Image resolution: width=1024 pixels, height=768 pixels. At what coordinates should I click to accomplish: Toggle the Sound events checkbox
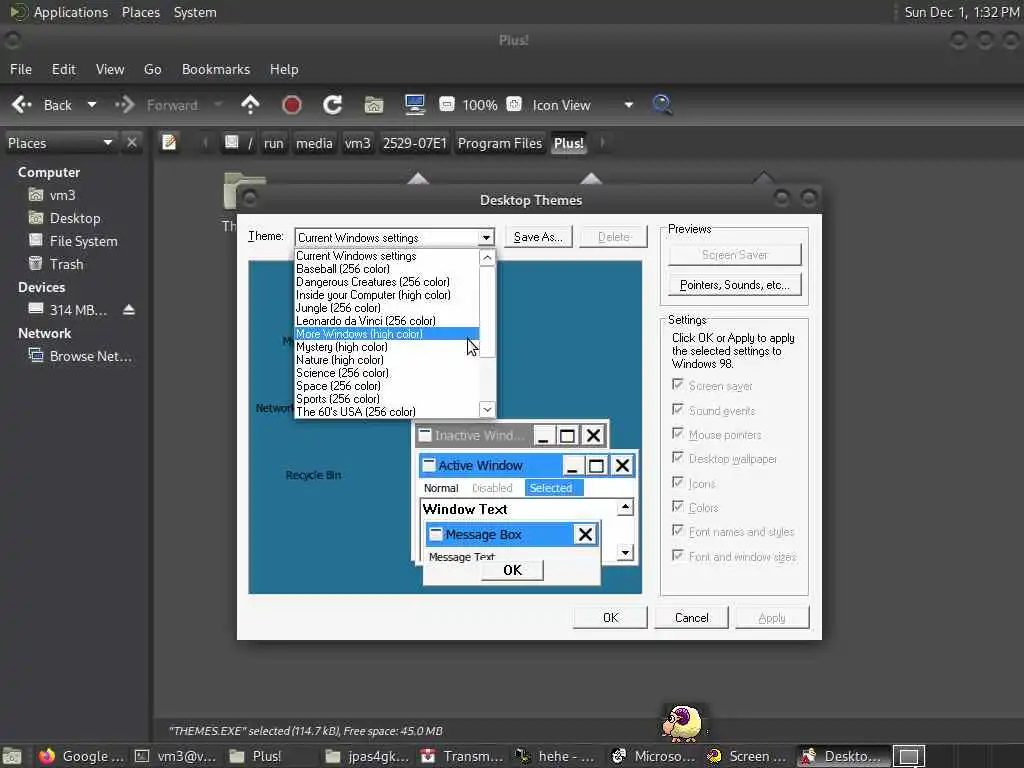pos(678,409)
